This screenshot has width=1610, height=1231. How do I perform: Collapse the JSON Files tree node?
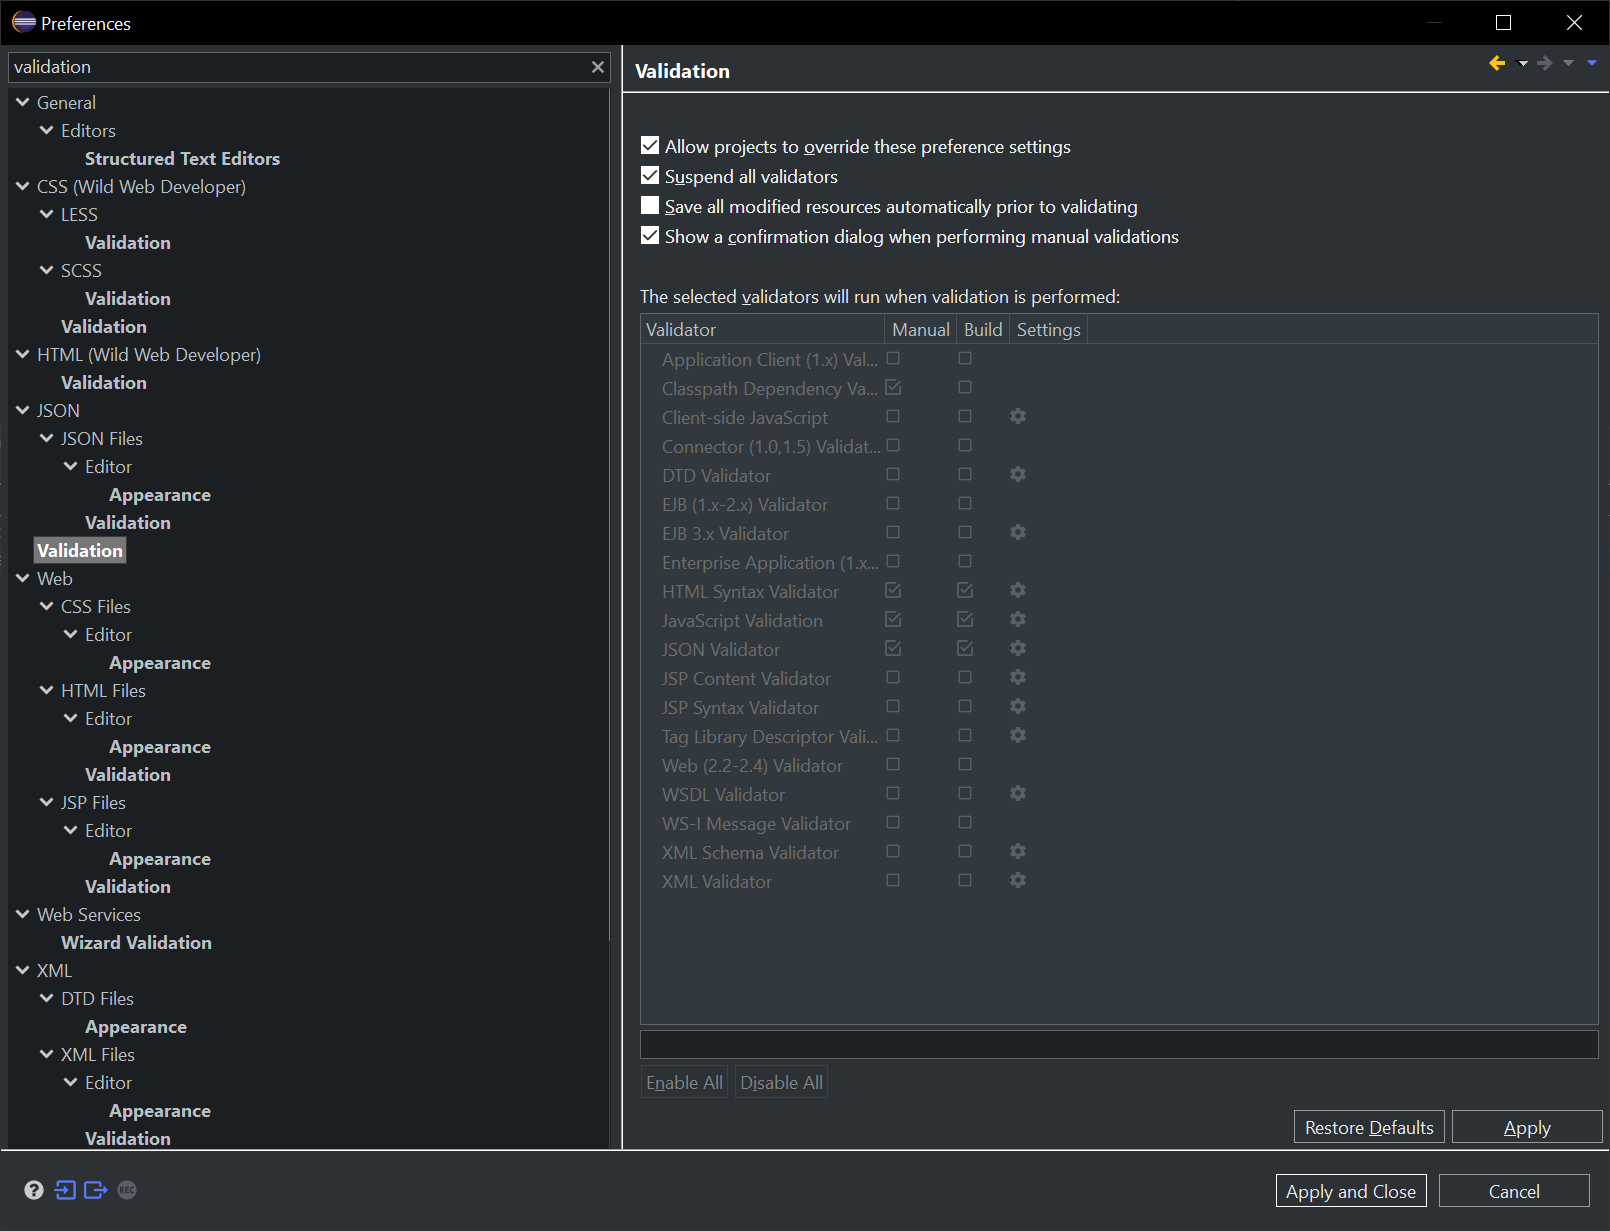(x=46, y=438)
